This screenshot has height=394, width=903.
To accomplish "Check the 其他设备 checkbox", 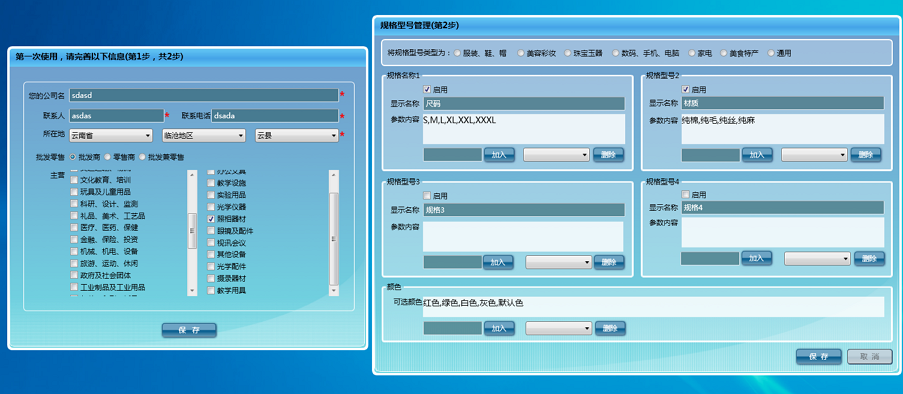I will tap(211, 255).
